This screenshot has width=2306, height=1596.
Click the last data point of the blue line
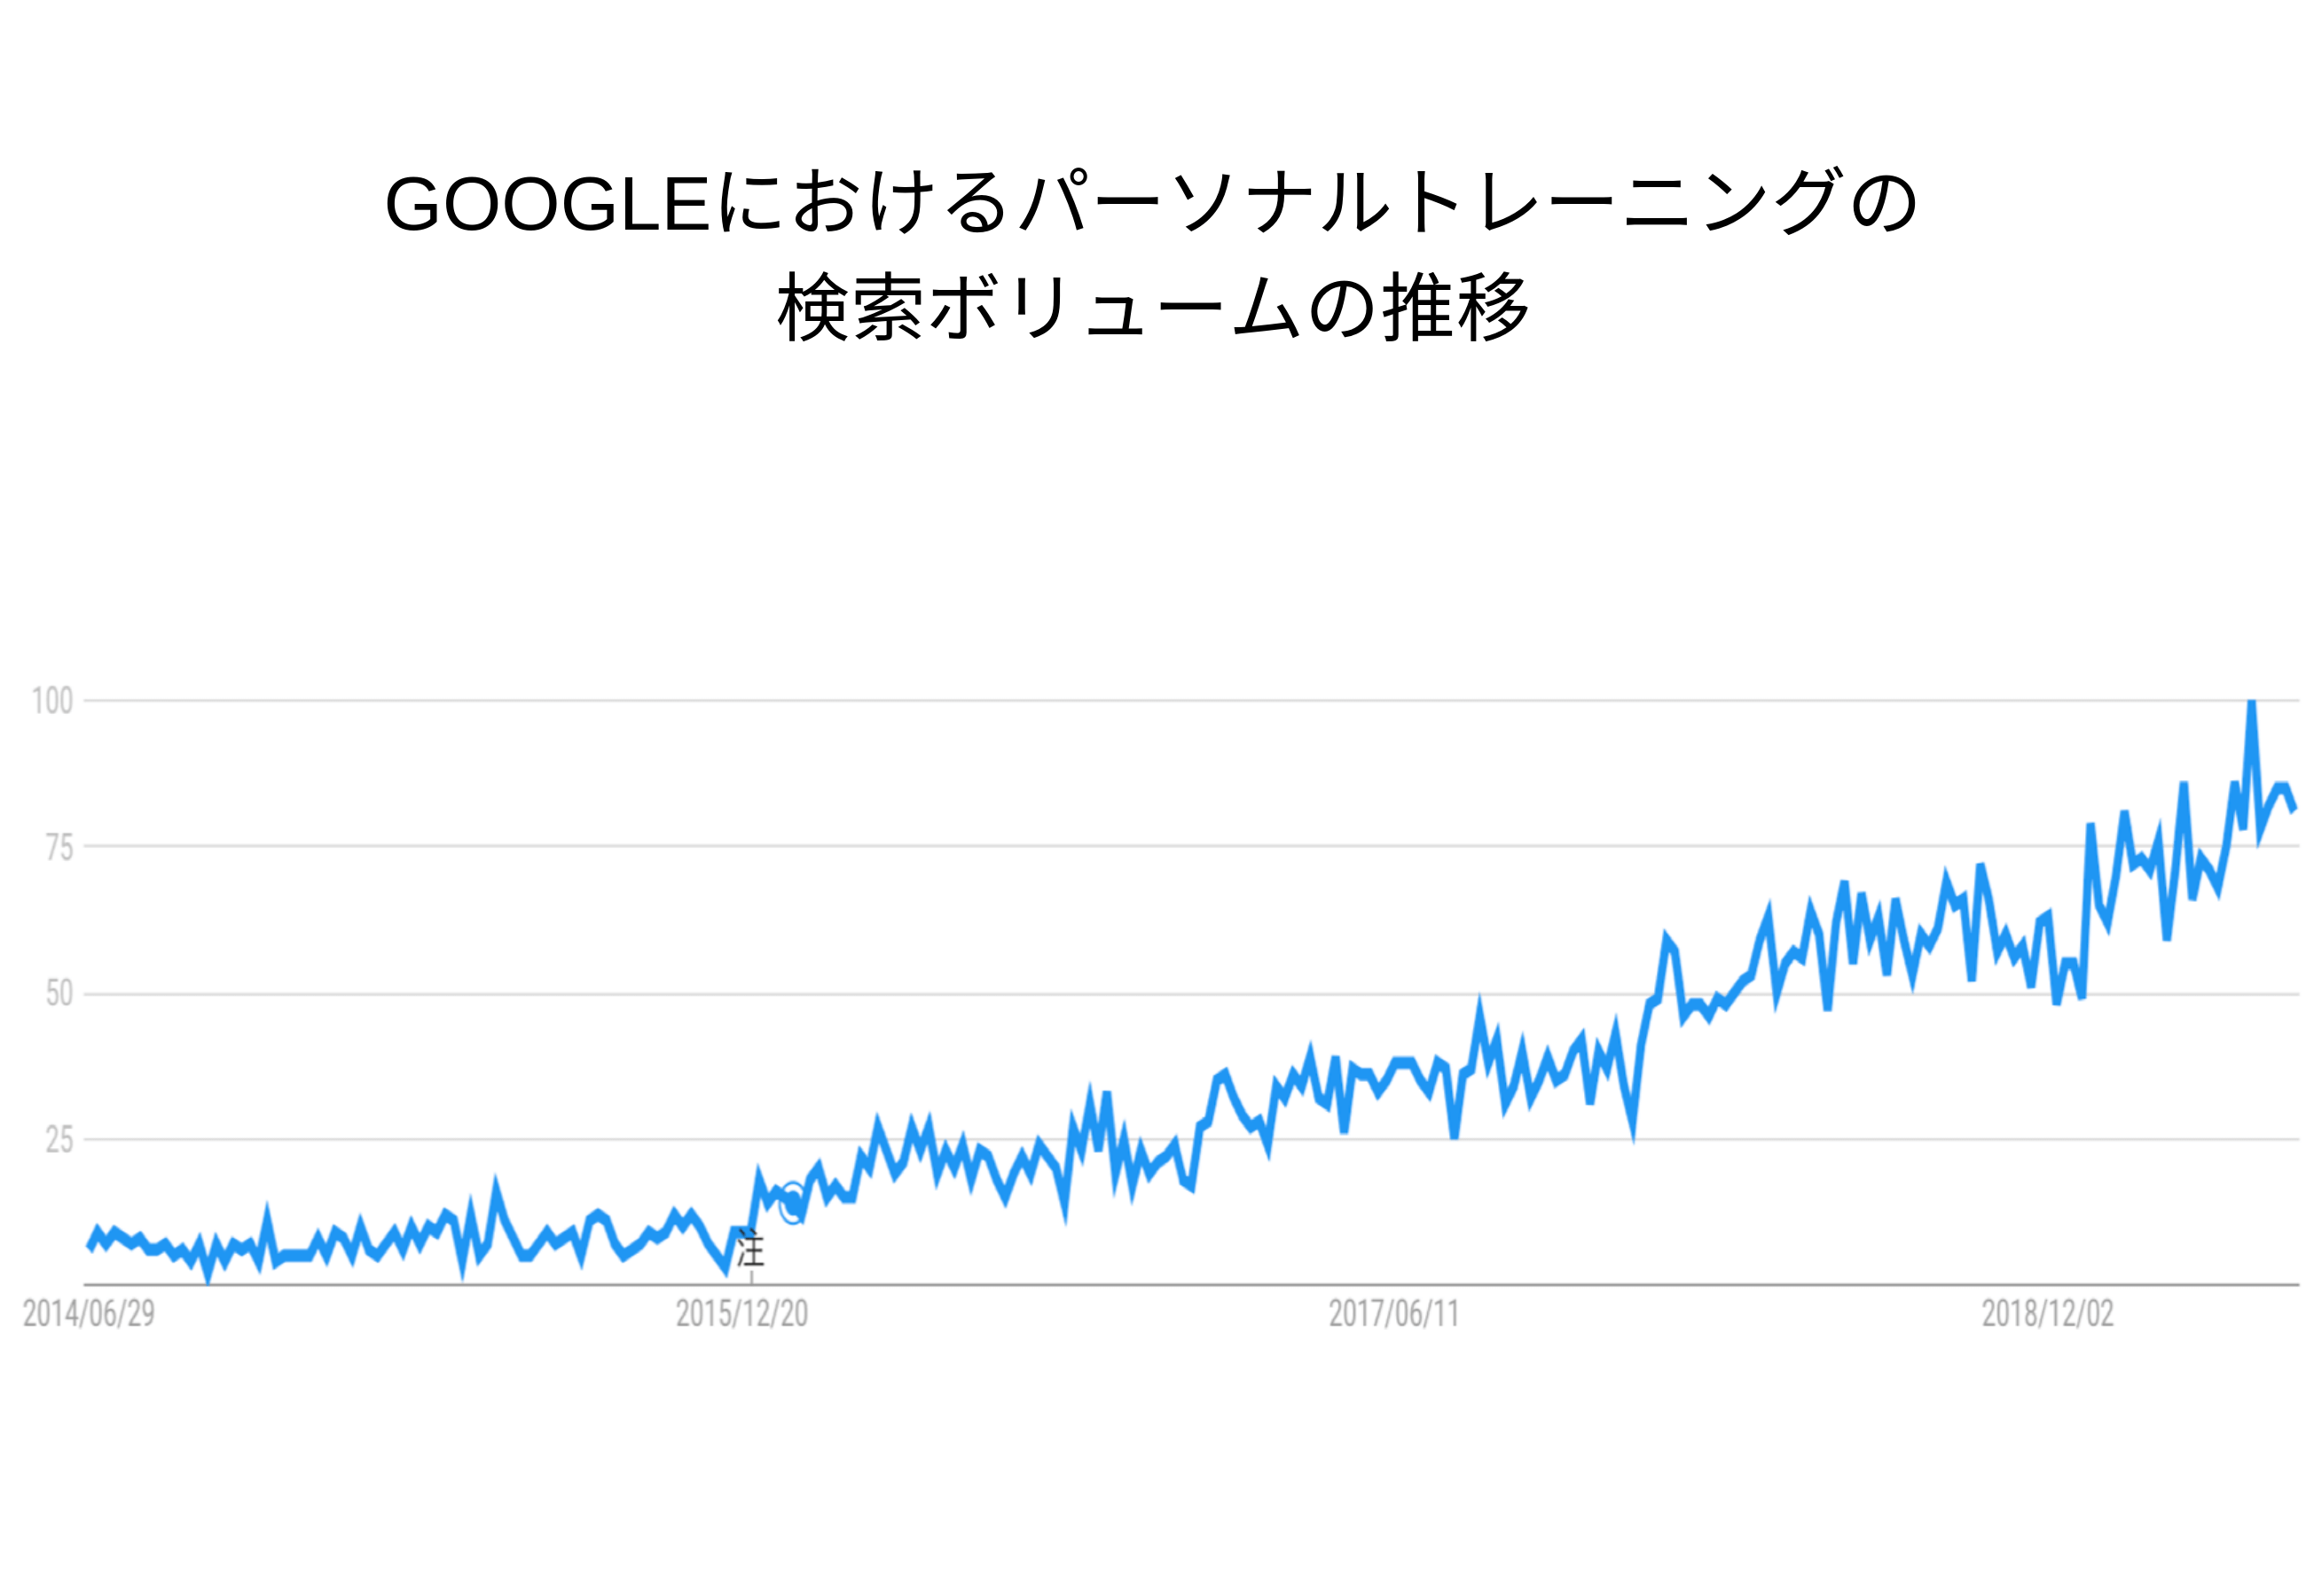click(2294, 809)
